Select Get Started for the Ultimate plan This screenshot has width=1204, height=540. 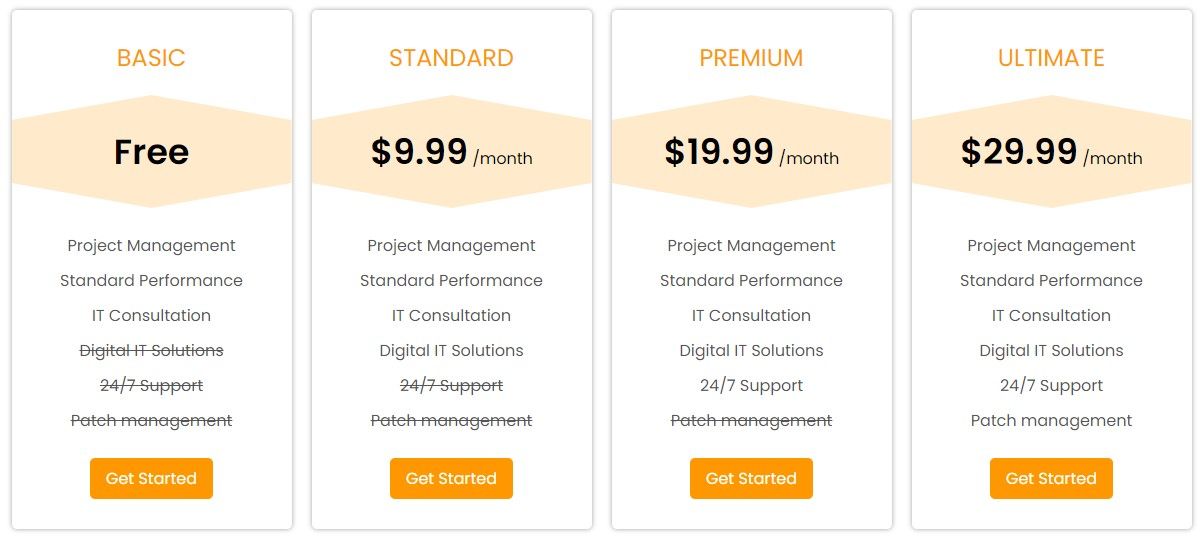click(x=1051, y=478)
